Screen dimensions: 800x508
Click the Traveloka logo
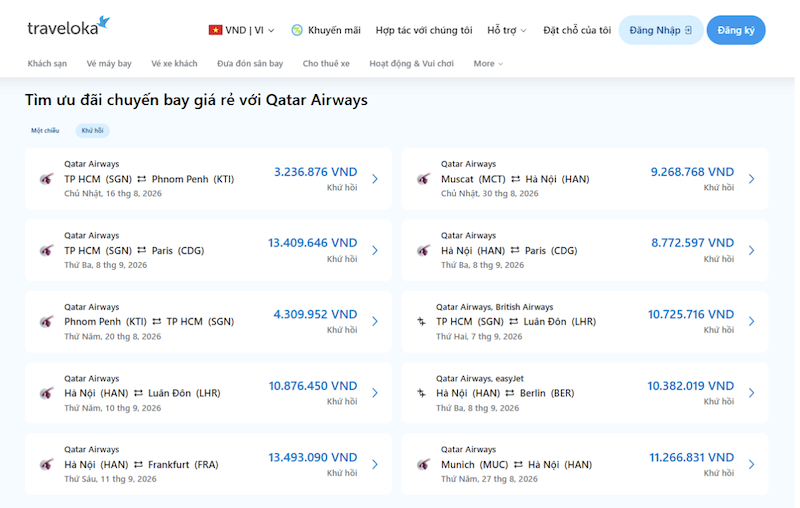click(68, 27)
